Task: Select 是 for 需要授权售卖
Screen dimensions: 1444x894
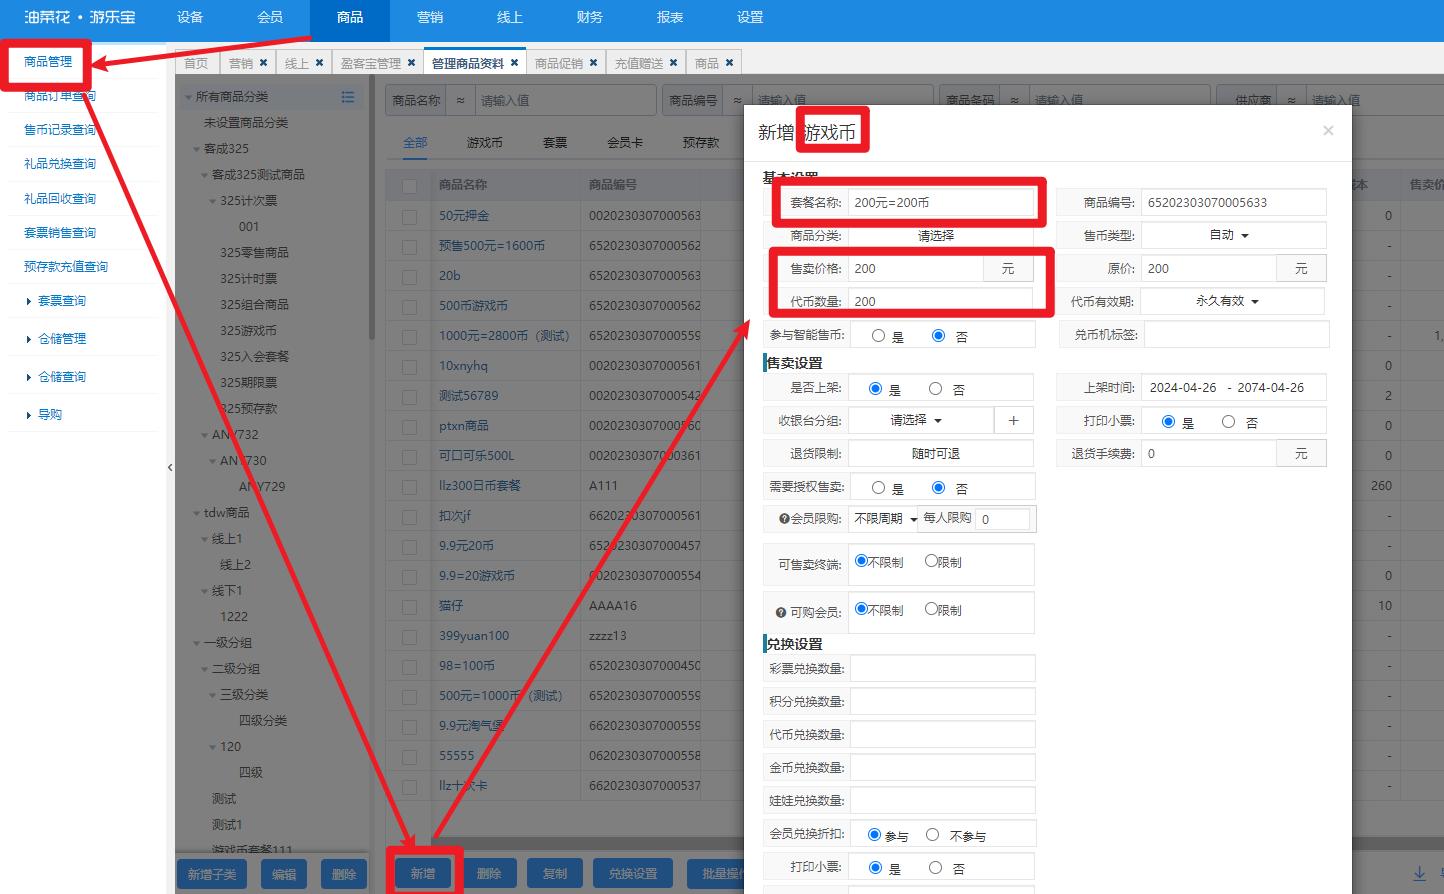Action: coord(878,488)
